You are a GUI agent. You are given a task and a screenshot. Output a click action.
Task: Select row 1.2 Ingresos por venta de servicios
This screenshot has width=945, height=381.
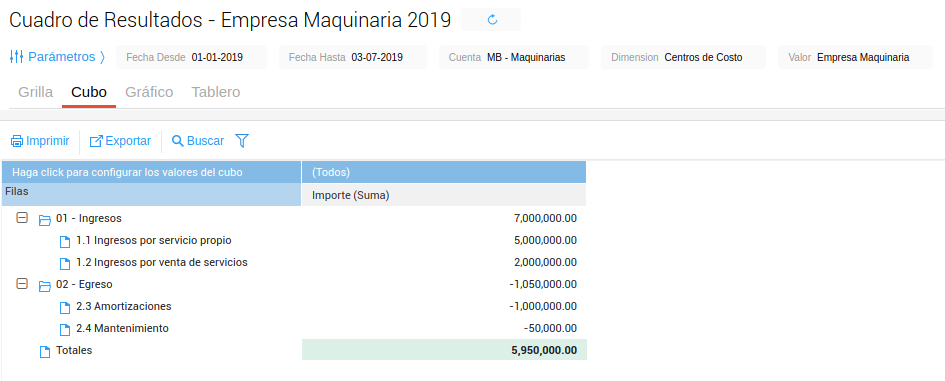162,263
